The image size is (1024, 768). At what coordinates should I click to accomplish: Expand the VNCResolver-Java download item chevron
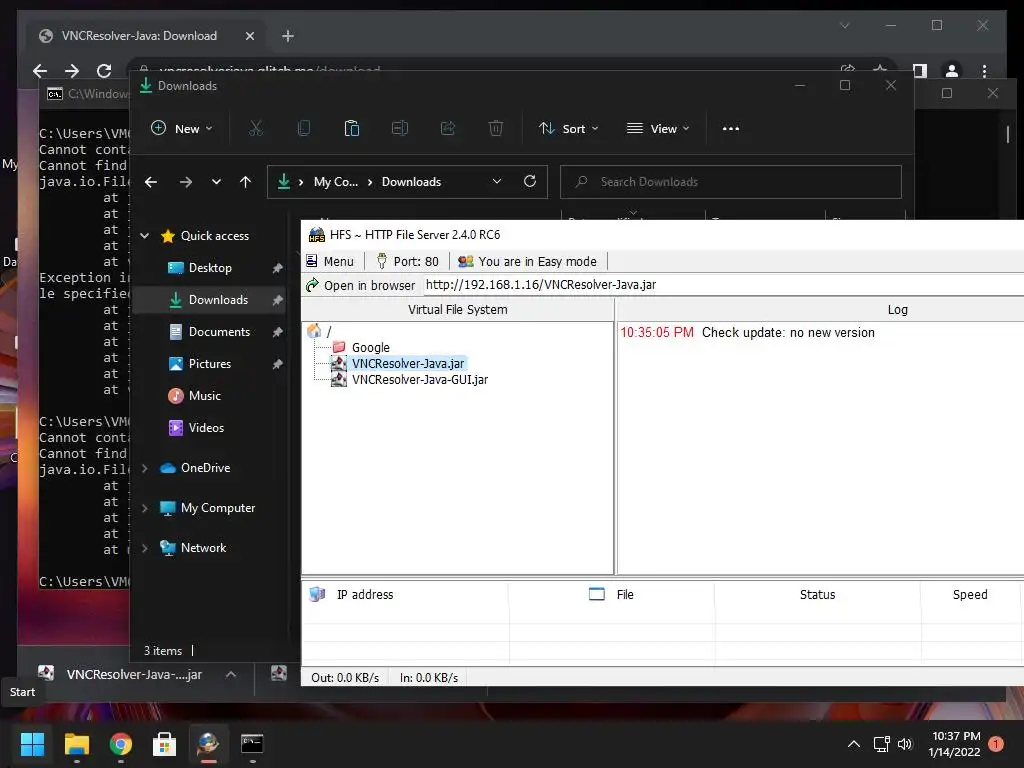(231, 675)
